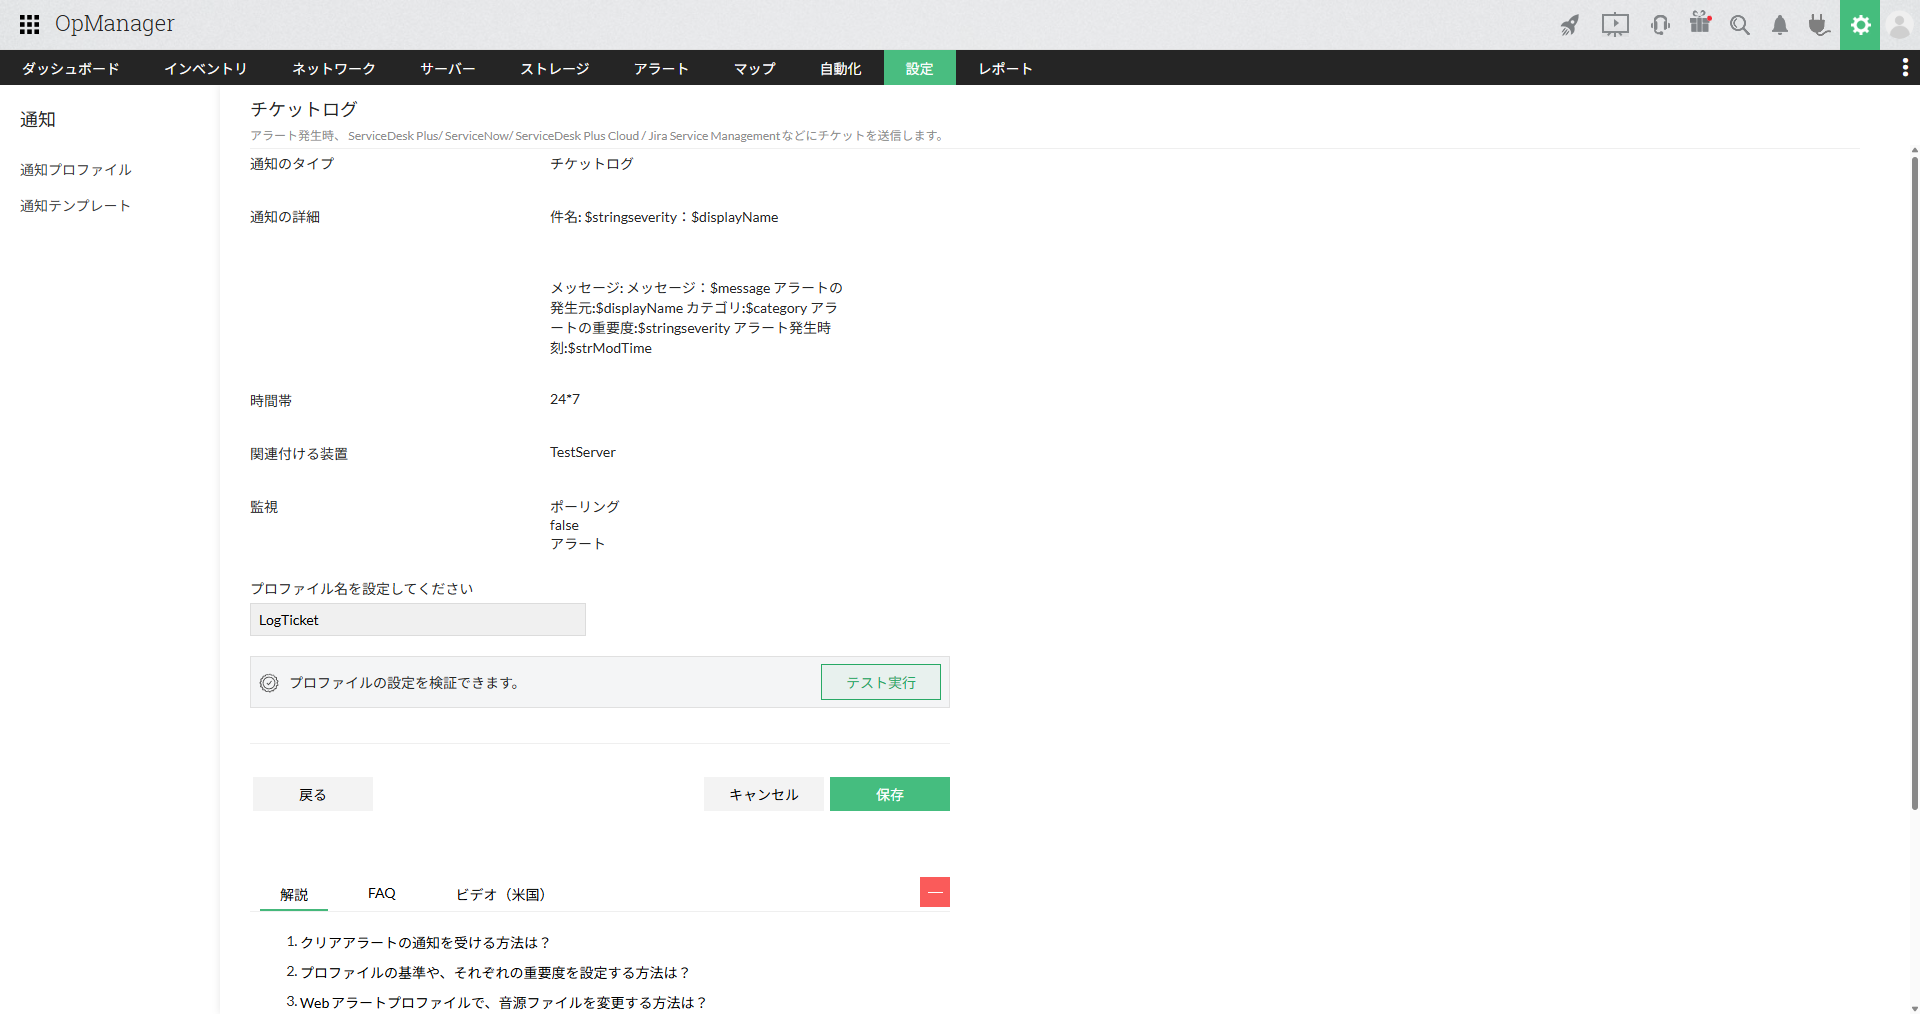The height and width of the screenshot is (1014, 1920).
Task: Open the training videos icon
Action: tap(1614, 24)
